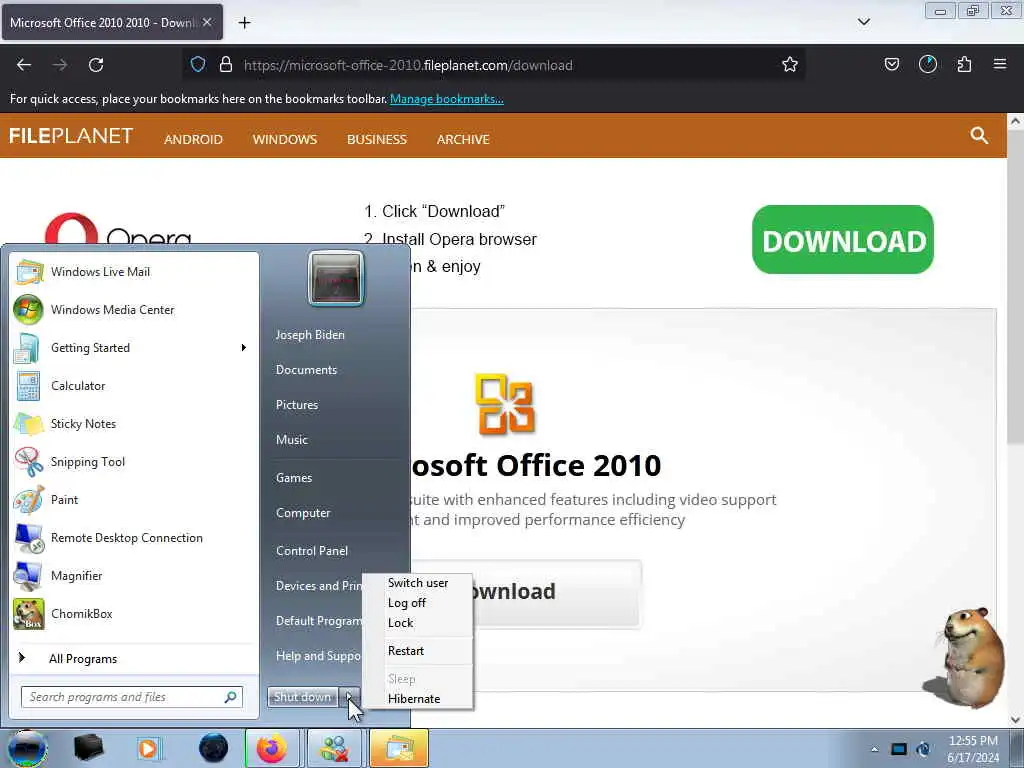
Task: Open Music library
Action: [x=292, y=440]
